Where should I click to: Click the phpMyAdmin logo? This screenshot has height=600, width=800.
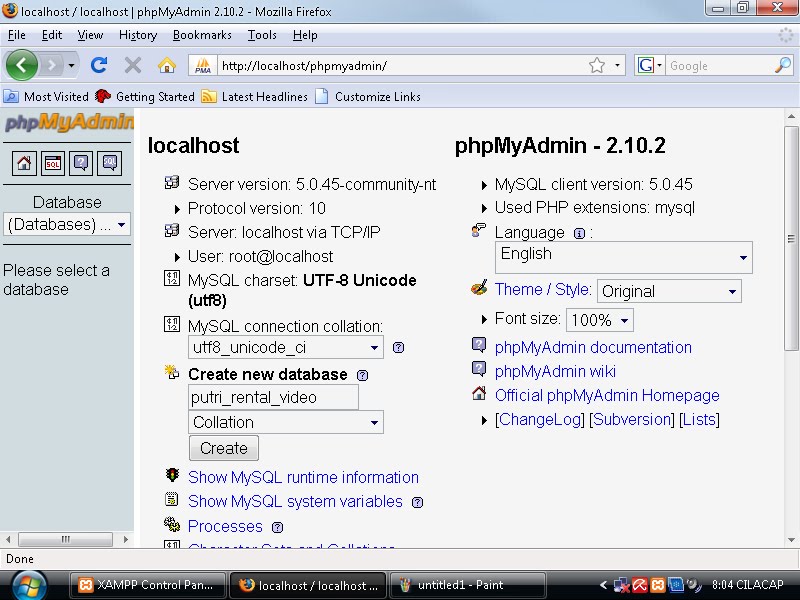[x=68, y=122]
